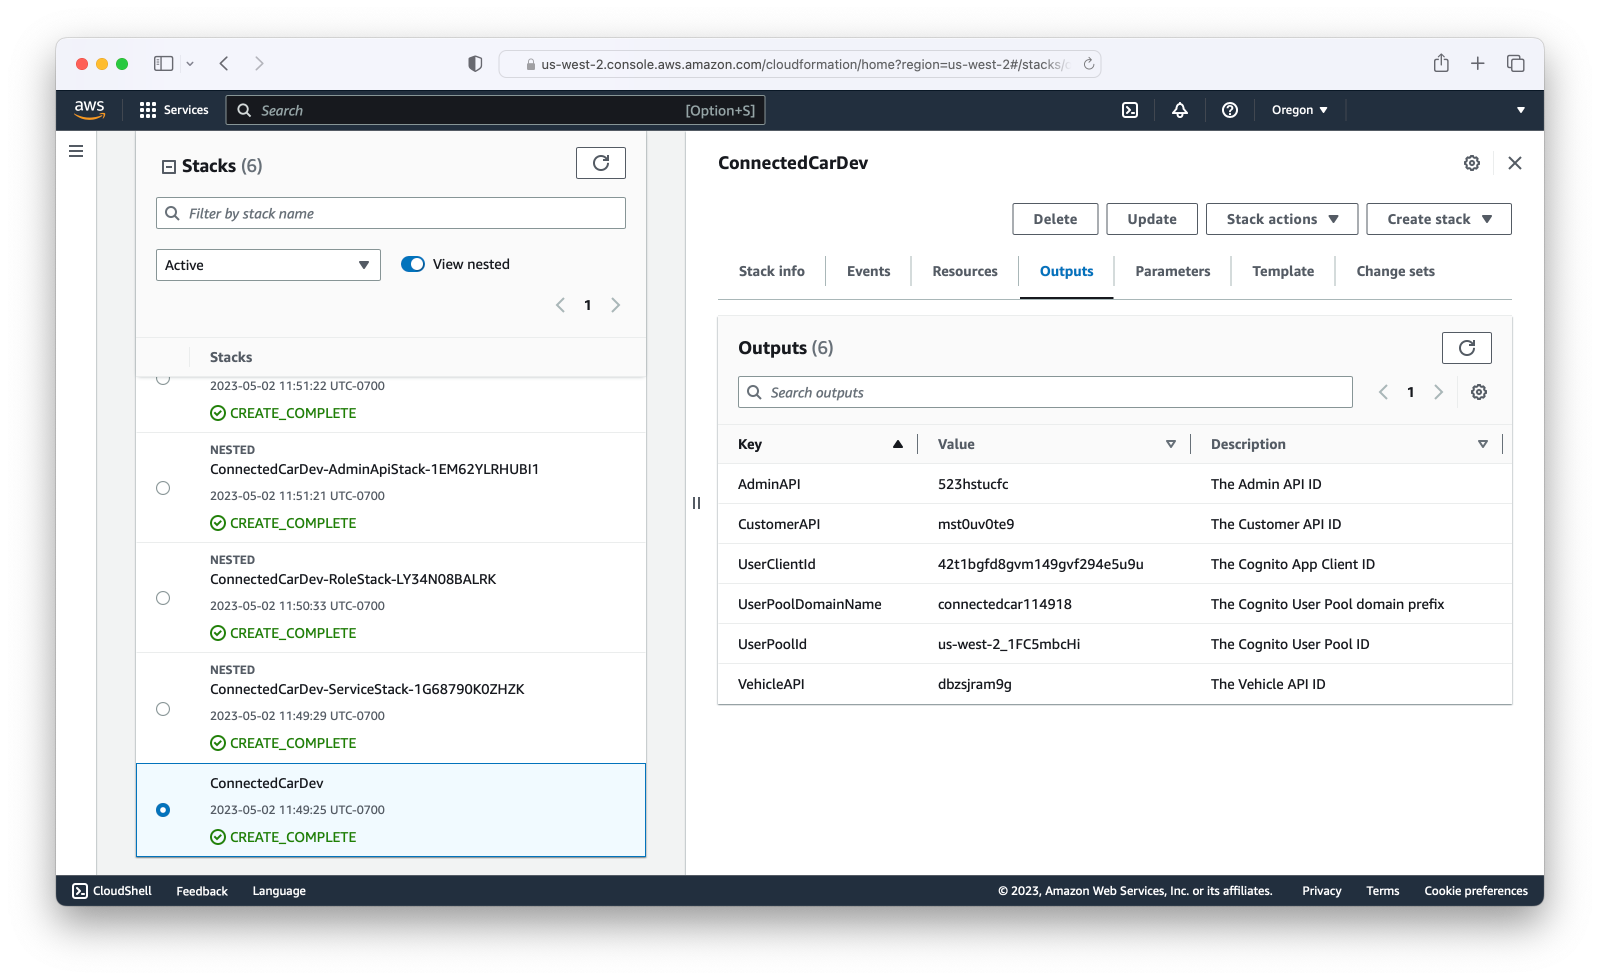The width and height of the screenshot is (1600, 980).
Task: Select the RoleStack nested stack radio
Action: pyautogui.click(x=163, y=598)
